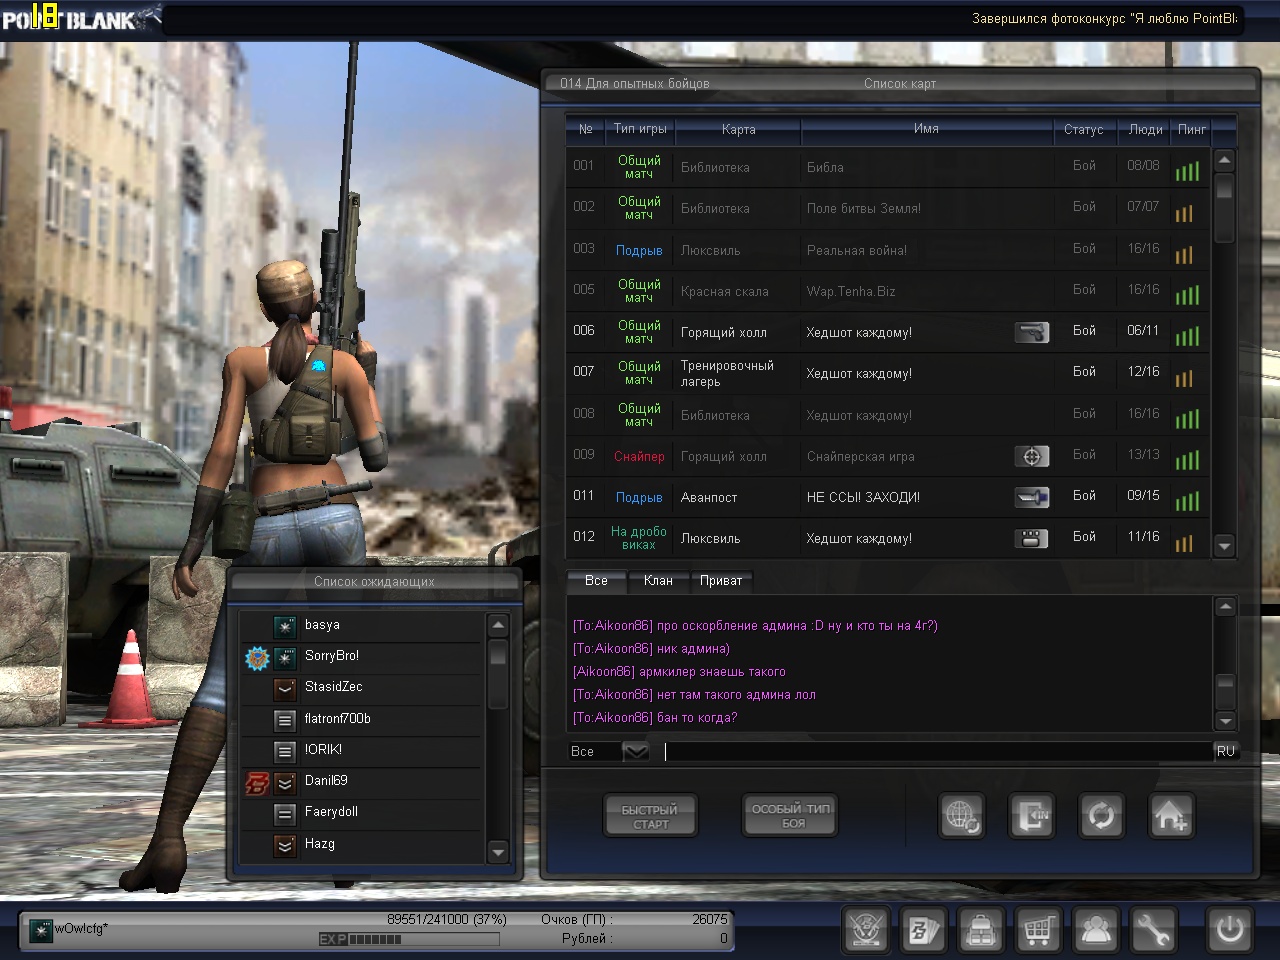Click the rank icon next to flatronf700b
The width and height of the screenshot is (1280, 960).
pos(285,719)
